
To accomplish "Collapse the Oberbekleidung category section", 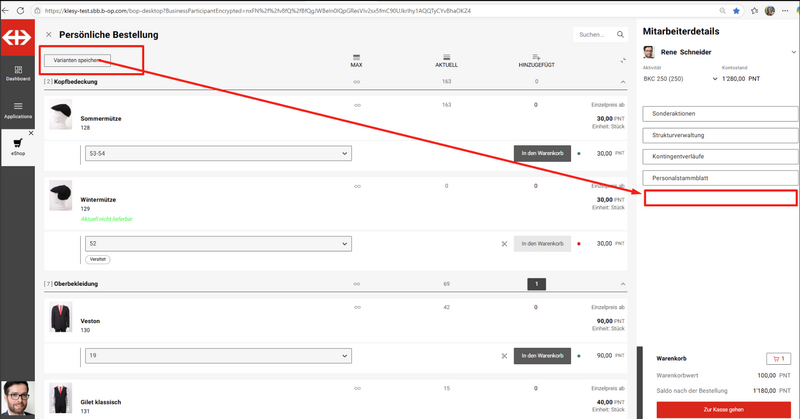I will click(x=622, y=284).
